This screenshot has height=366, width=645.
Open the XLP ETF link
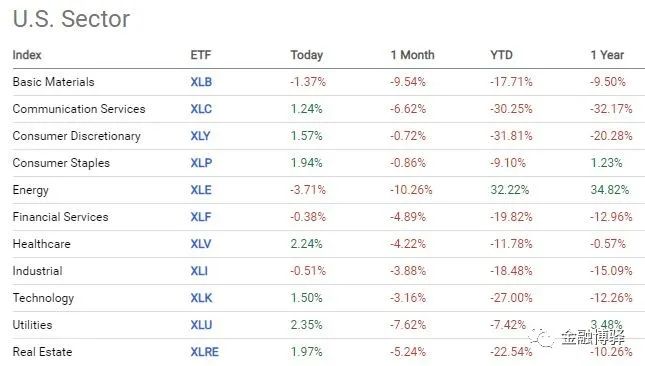tap(201, 163)
